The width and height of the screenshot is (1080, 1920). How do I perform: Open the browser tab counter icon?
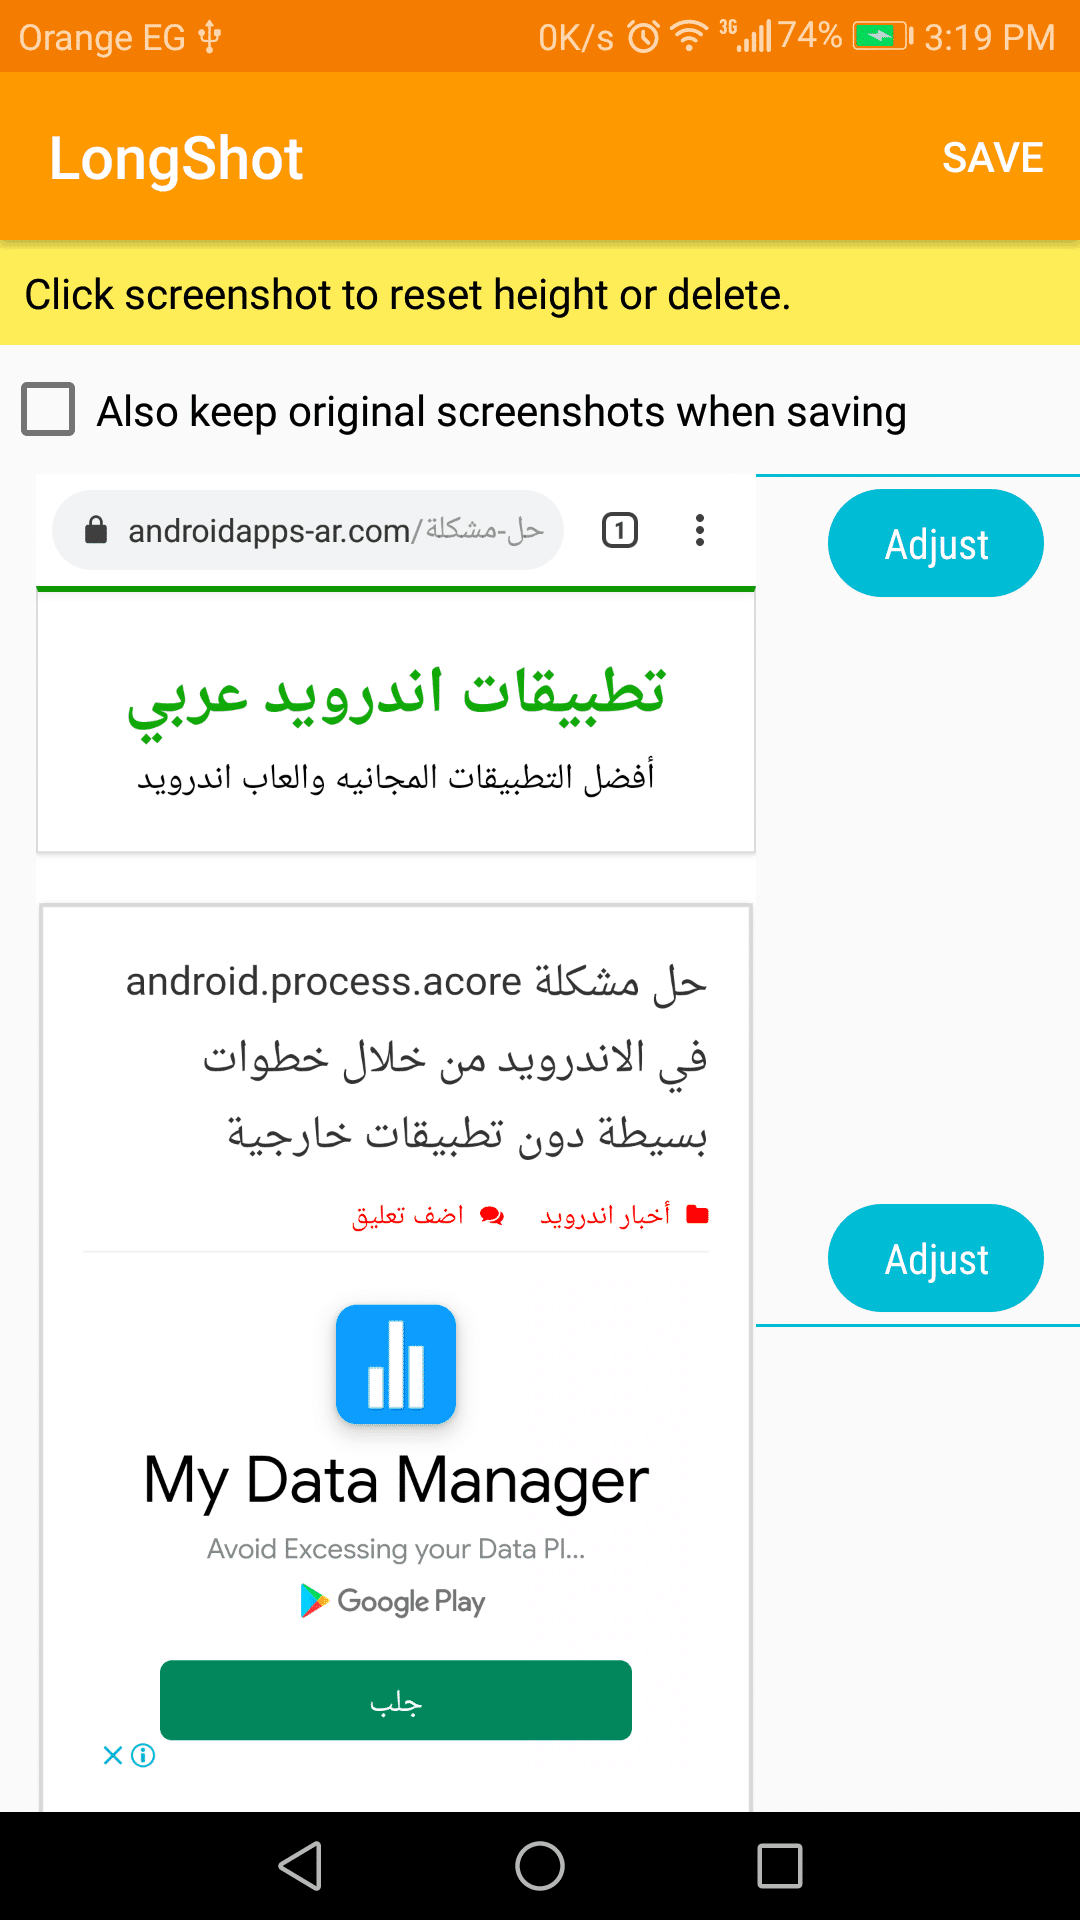pyautogui.click(x=620, y=530)
